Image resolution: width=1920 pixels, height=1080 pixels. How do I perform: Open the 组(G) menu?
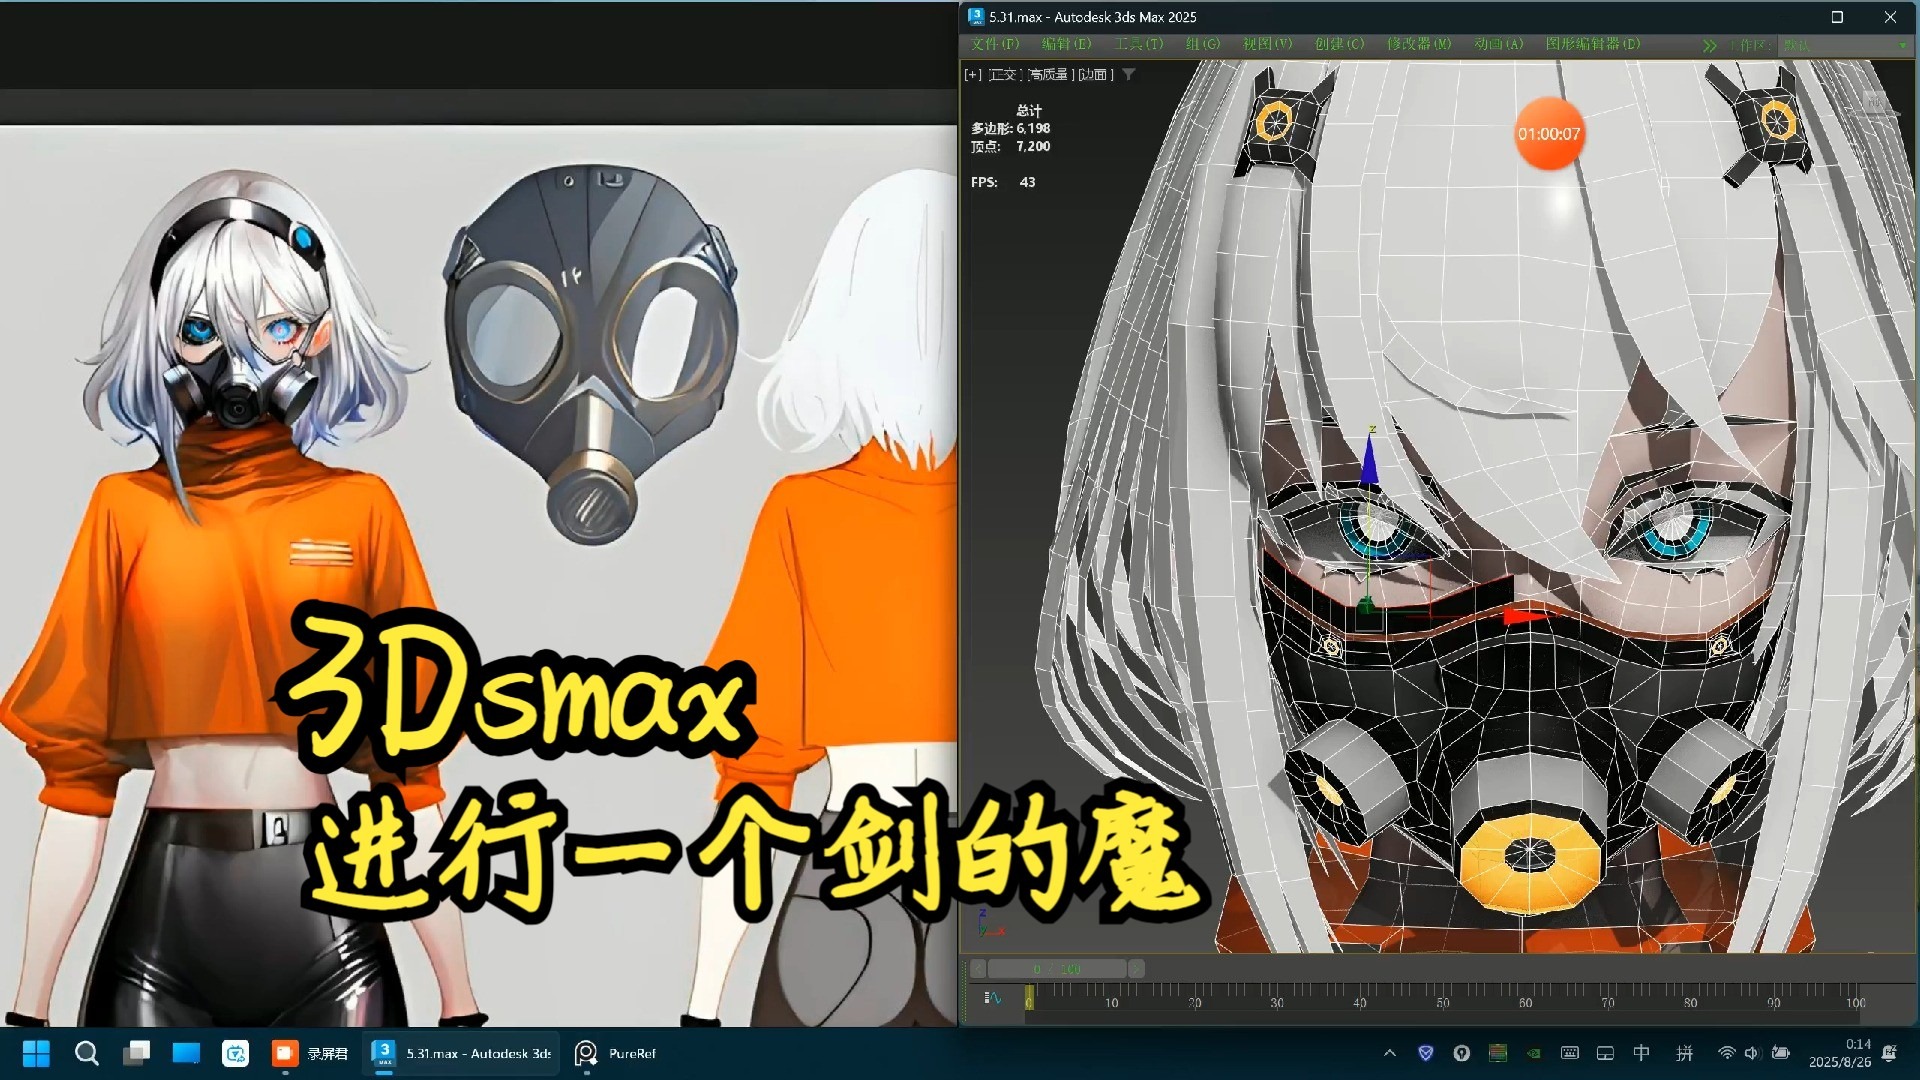click(1203, 44)
